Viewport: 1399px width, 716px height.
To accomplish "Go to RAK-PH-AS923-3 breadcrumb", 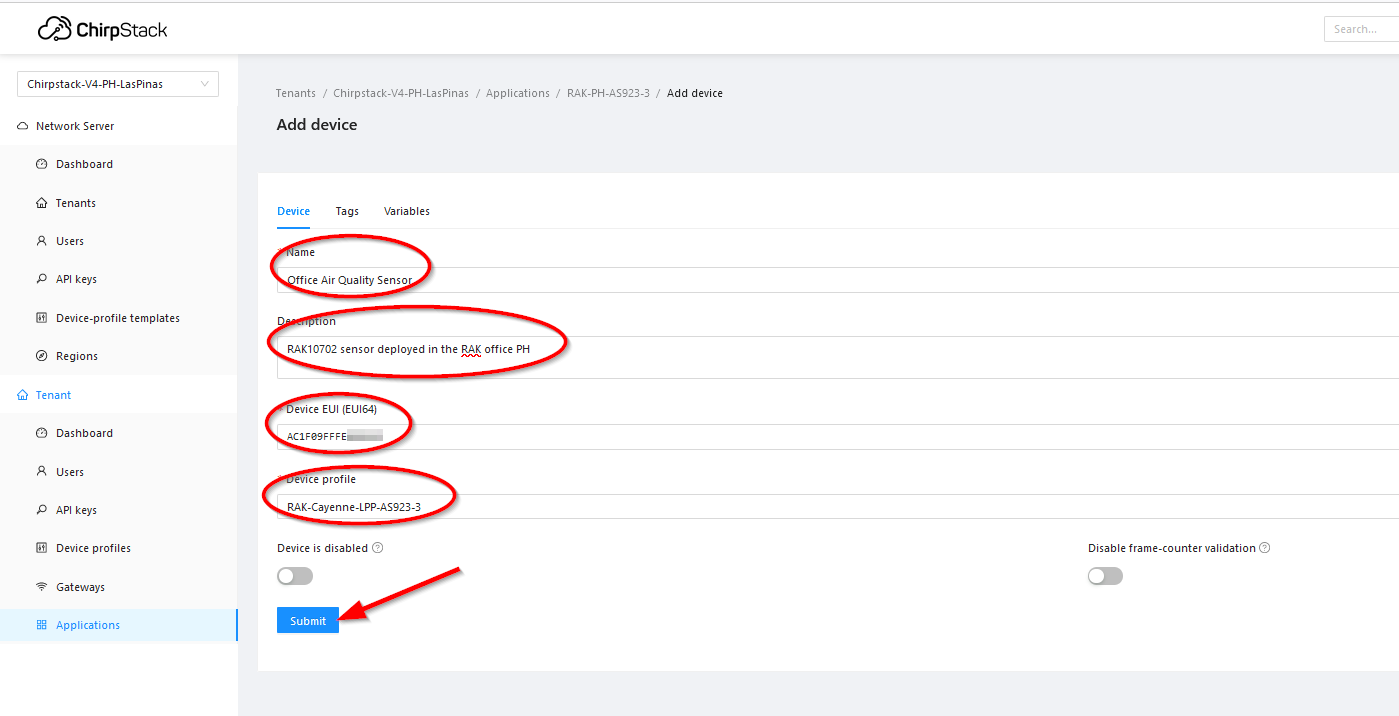I will [x=608, y=93].
